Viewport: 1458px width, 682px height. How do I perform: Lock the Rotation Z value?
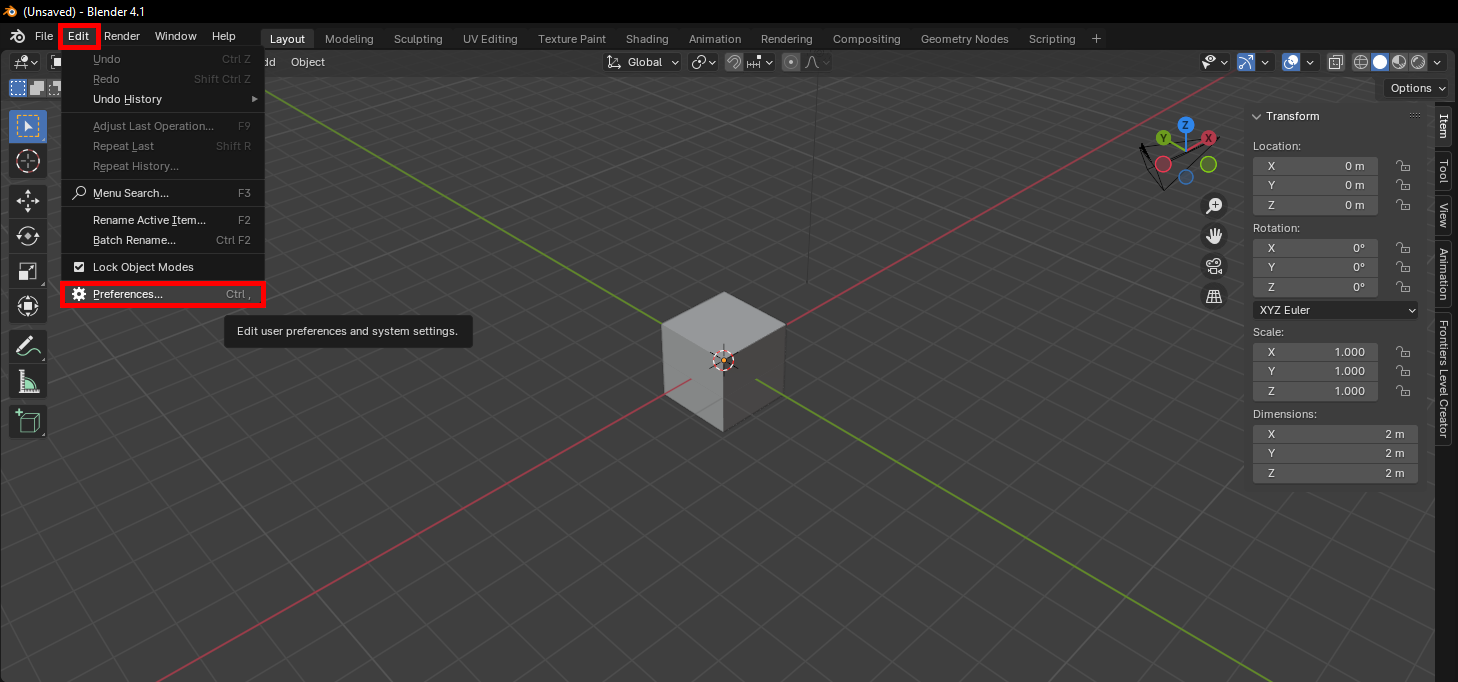tap(1403, 287)
